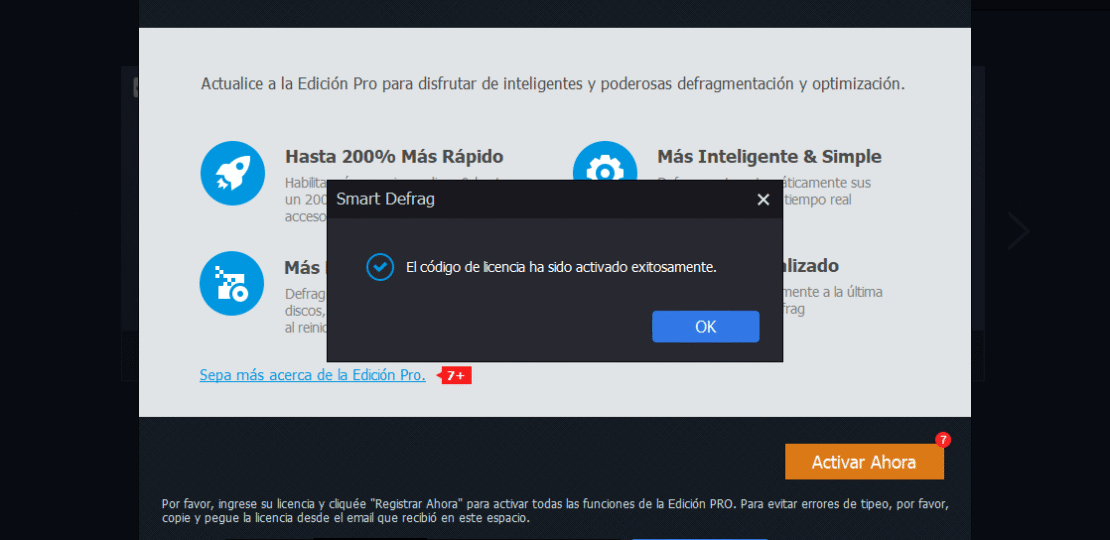Click the 'Por favor, ingrese su licencia' instructions
This screenshot has width=1110, height=540.
(x=555, y=511)
